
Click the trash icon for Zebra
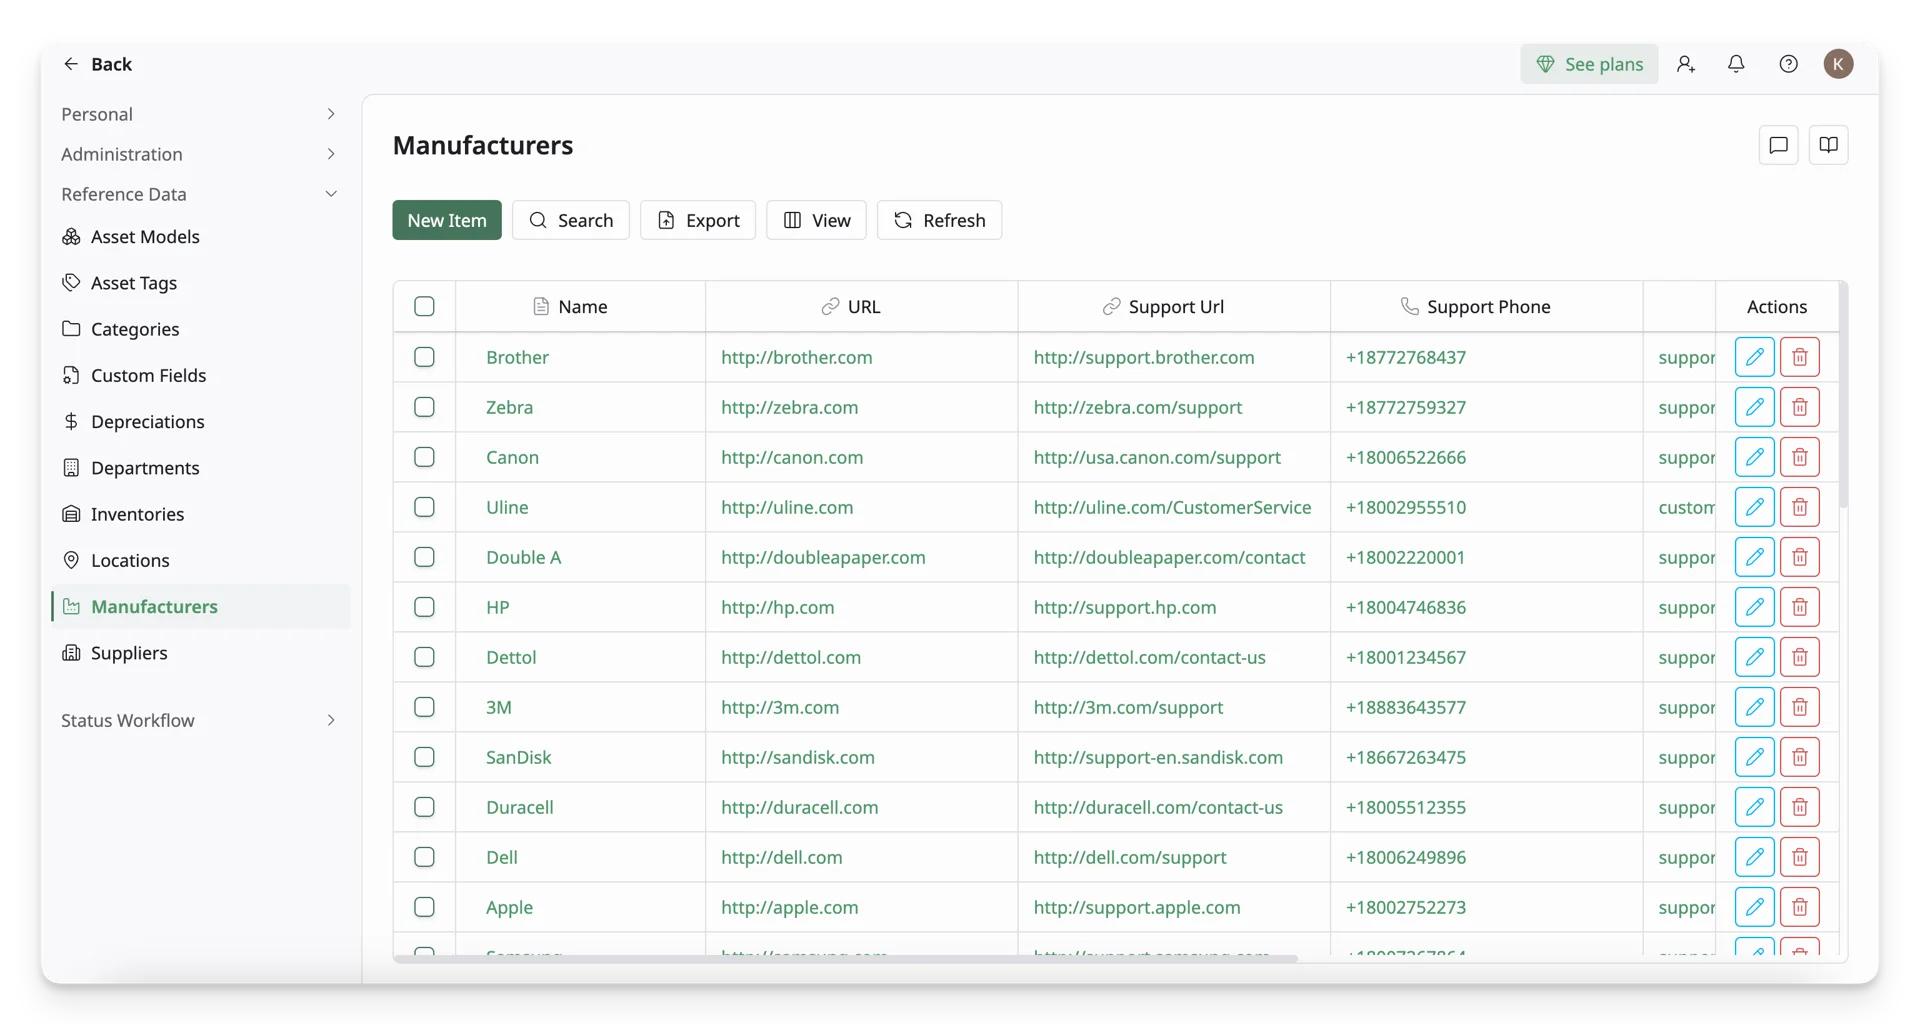[1799, 407]
